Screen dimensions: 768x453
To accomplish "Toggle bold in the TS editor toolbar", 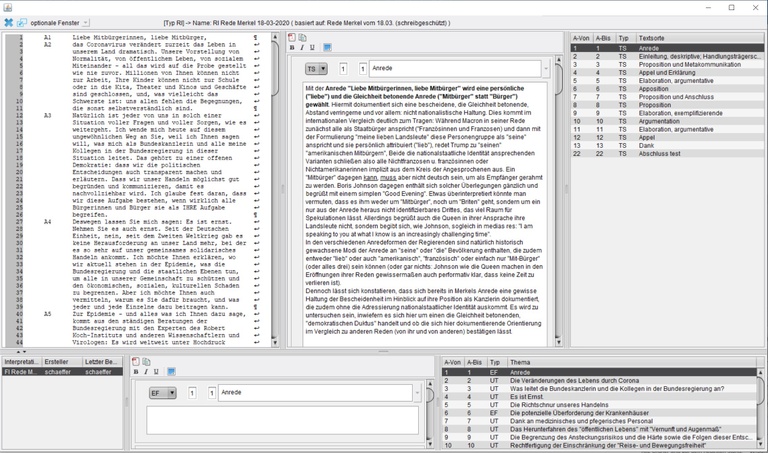I will (x=292, y=48).
